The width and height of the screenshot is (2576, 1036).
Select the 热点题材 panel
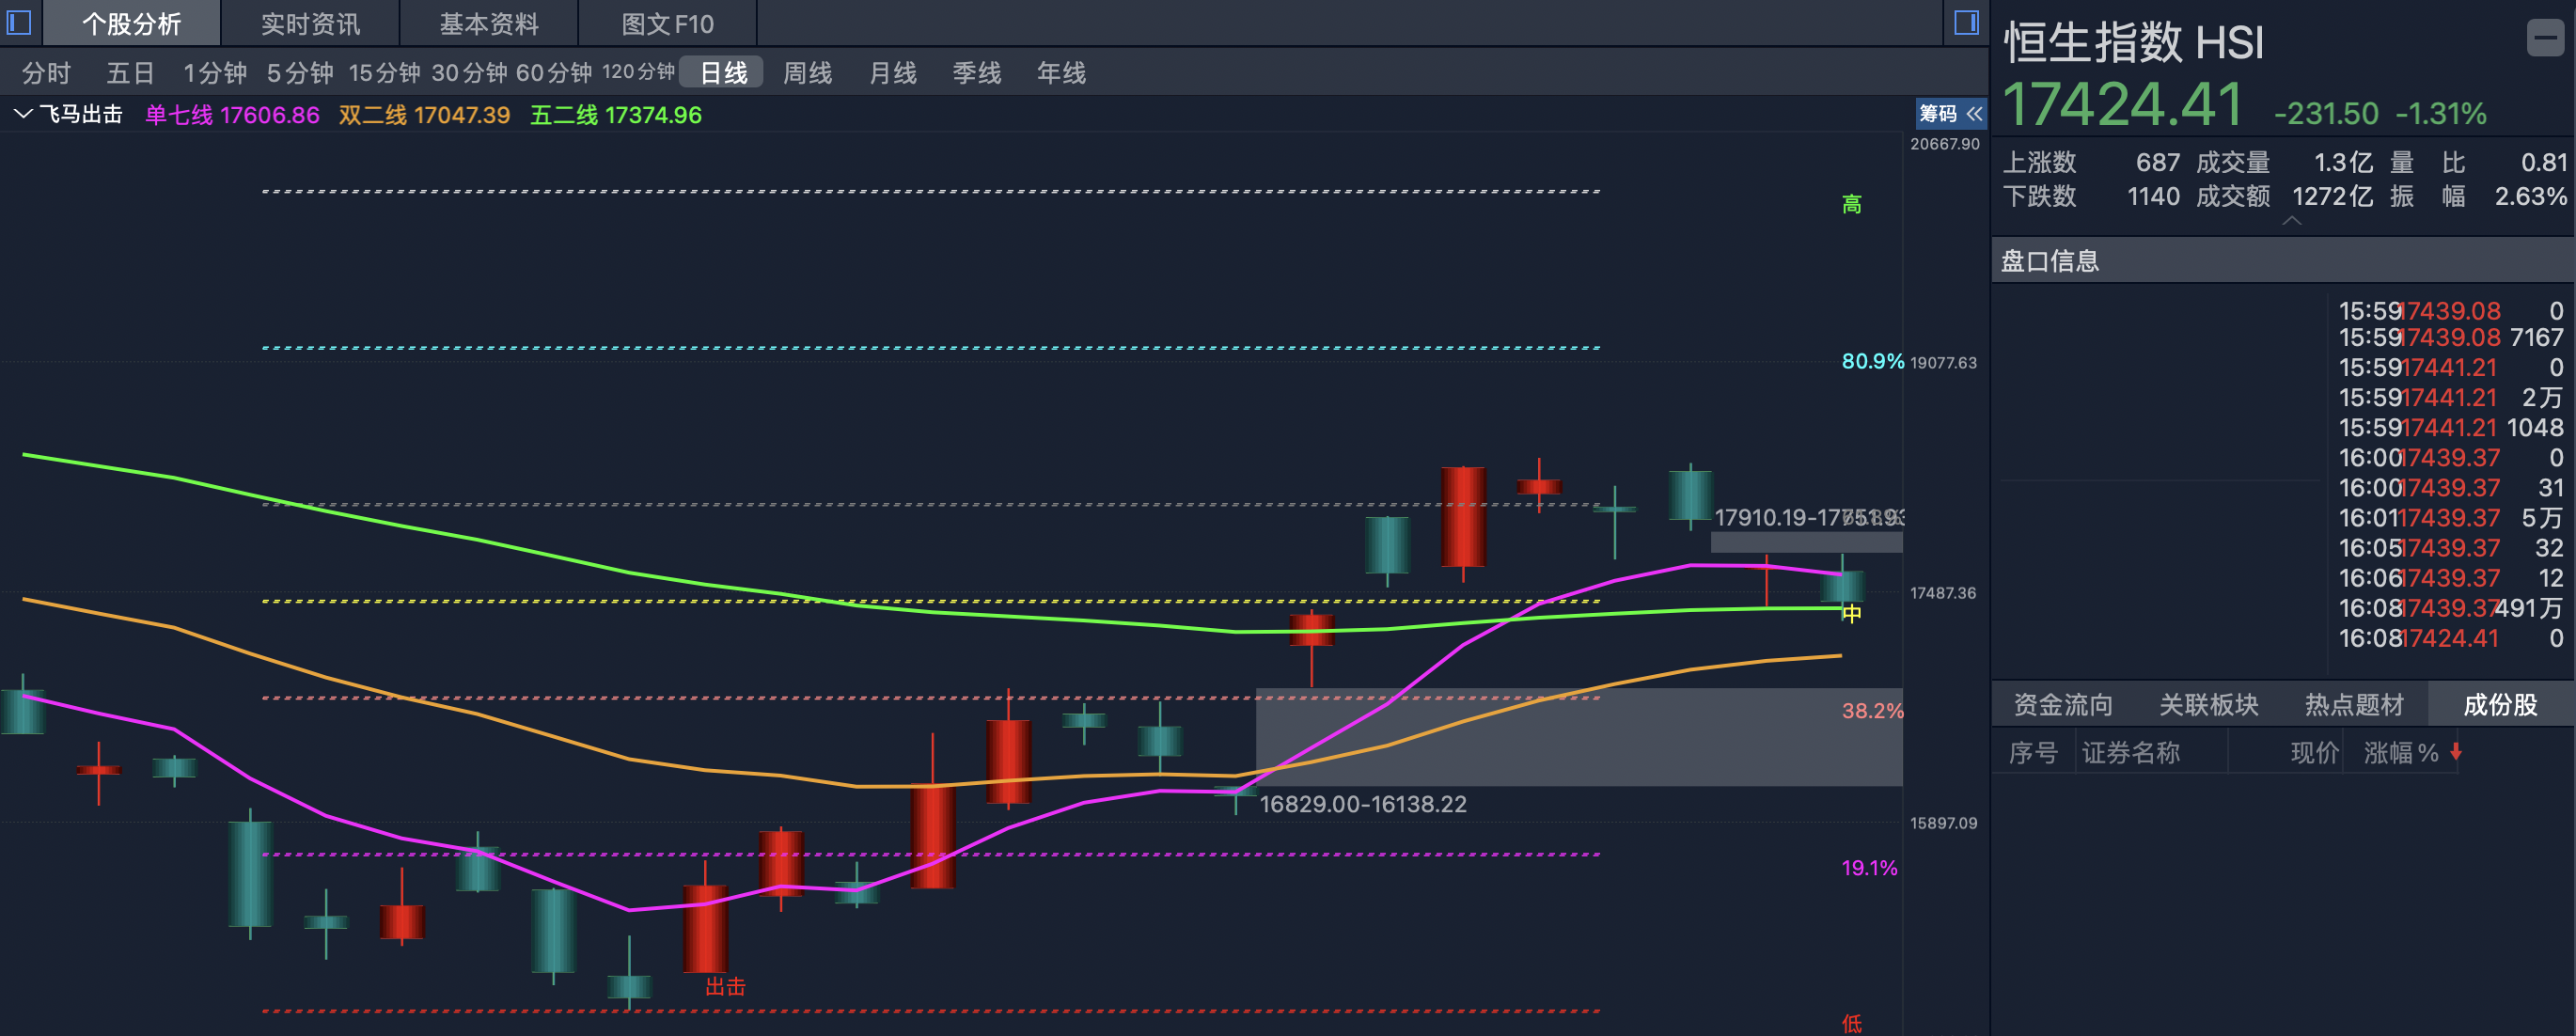click(2353, 704)
